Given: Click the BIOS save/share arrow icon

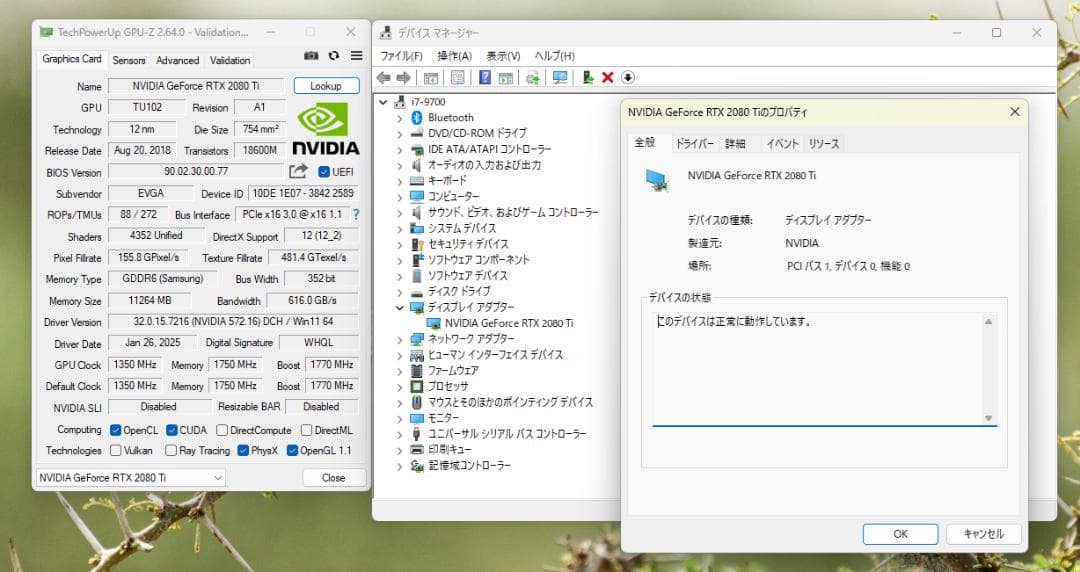Looking at the screenshot, I should pos(298,172).
